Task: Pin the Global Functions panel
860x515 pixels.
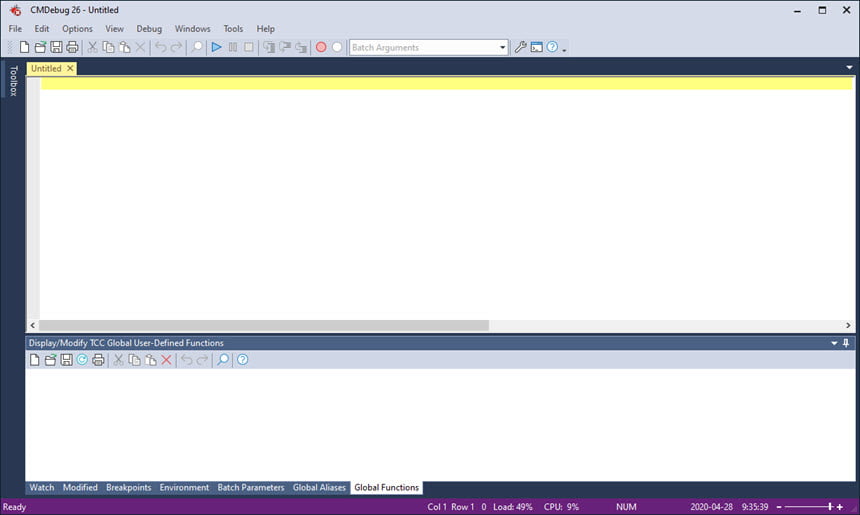Action: tap(846, 343)
